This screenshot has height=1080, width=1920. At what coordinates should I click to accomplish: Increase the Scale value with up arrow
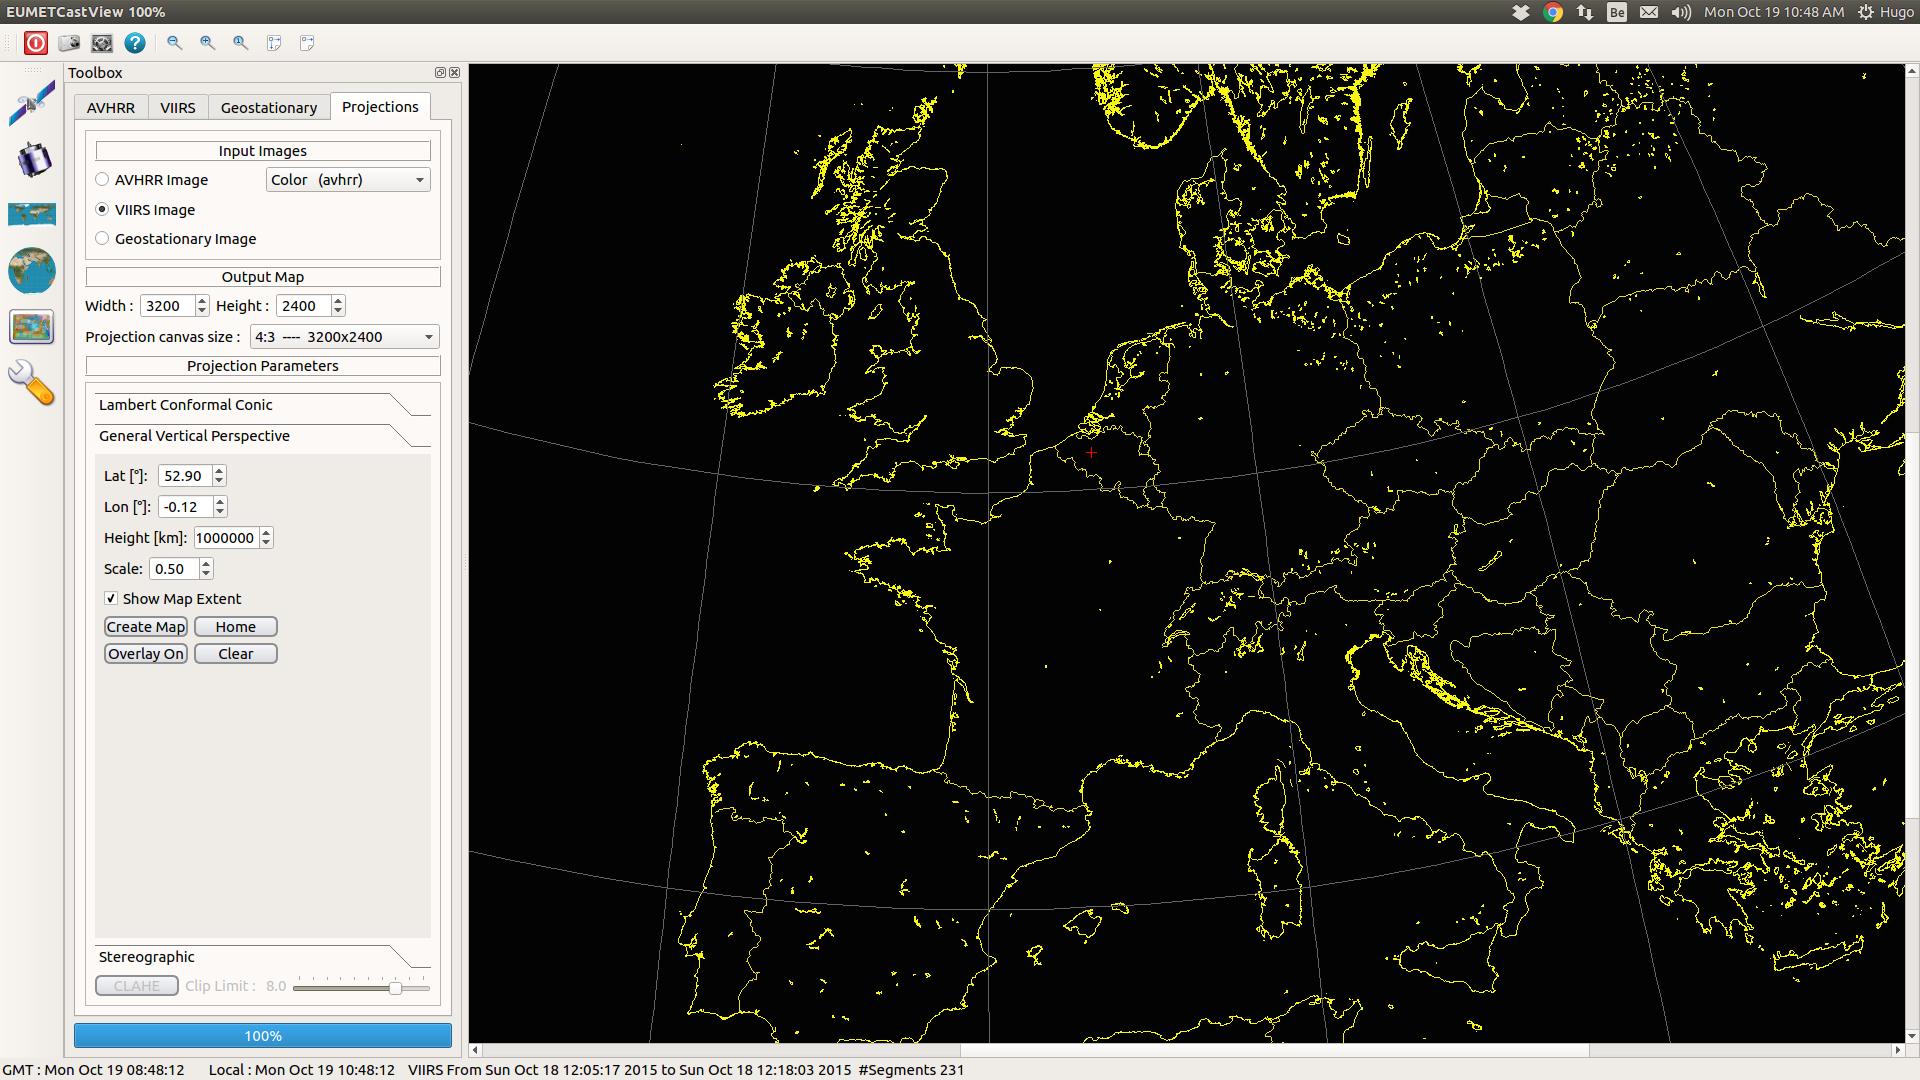point(206,563)
